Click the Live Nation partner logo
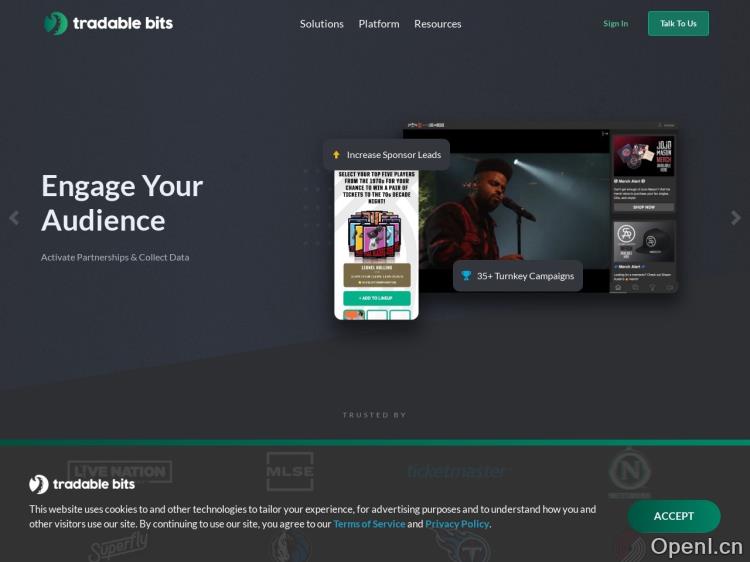Image resolution: width=750 pixels, height=562 pixels. 119,471
